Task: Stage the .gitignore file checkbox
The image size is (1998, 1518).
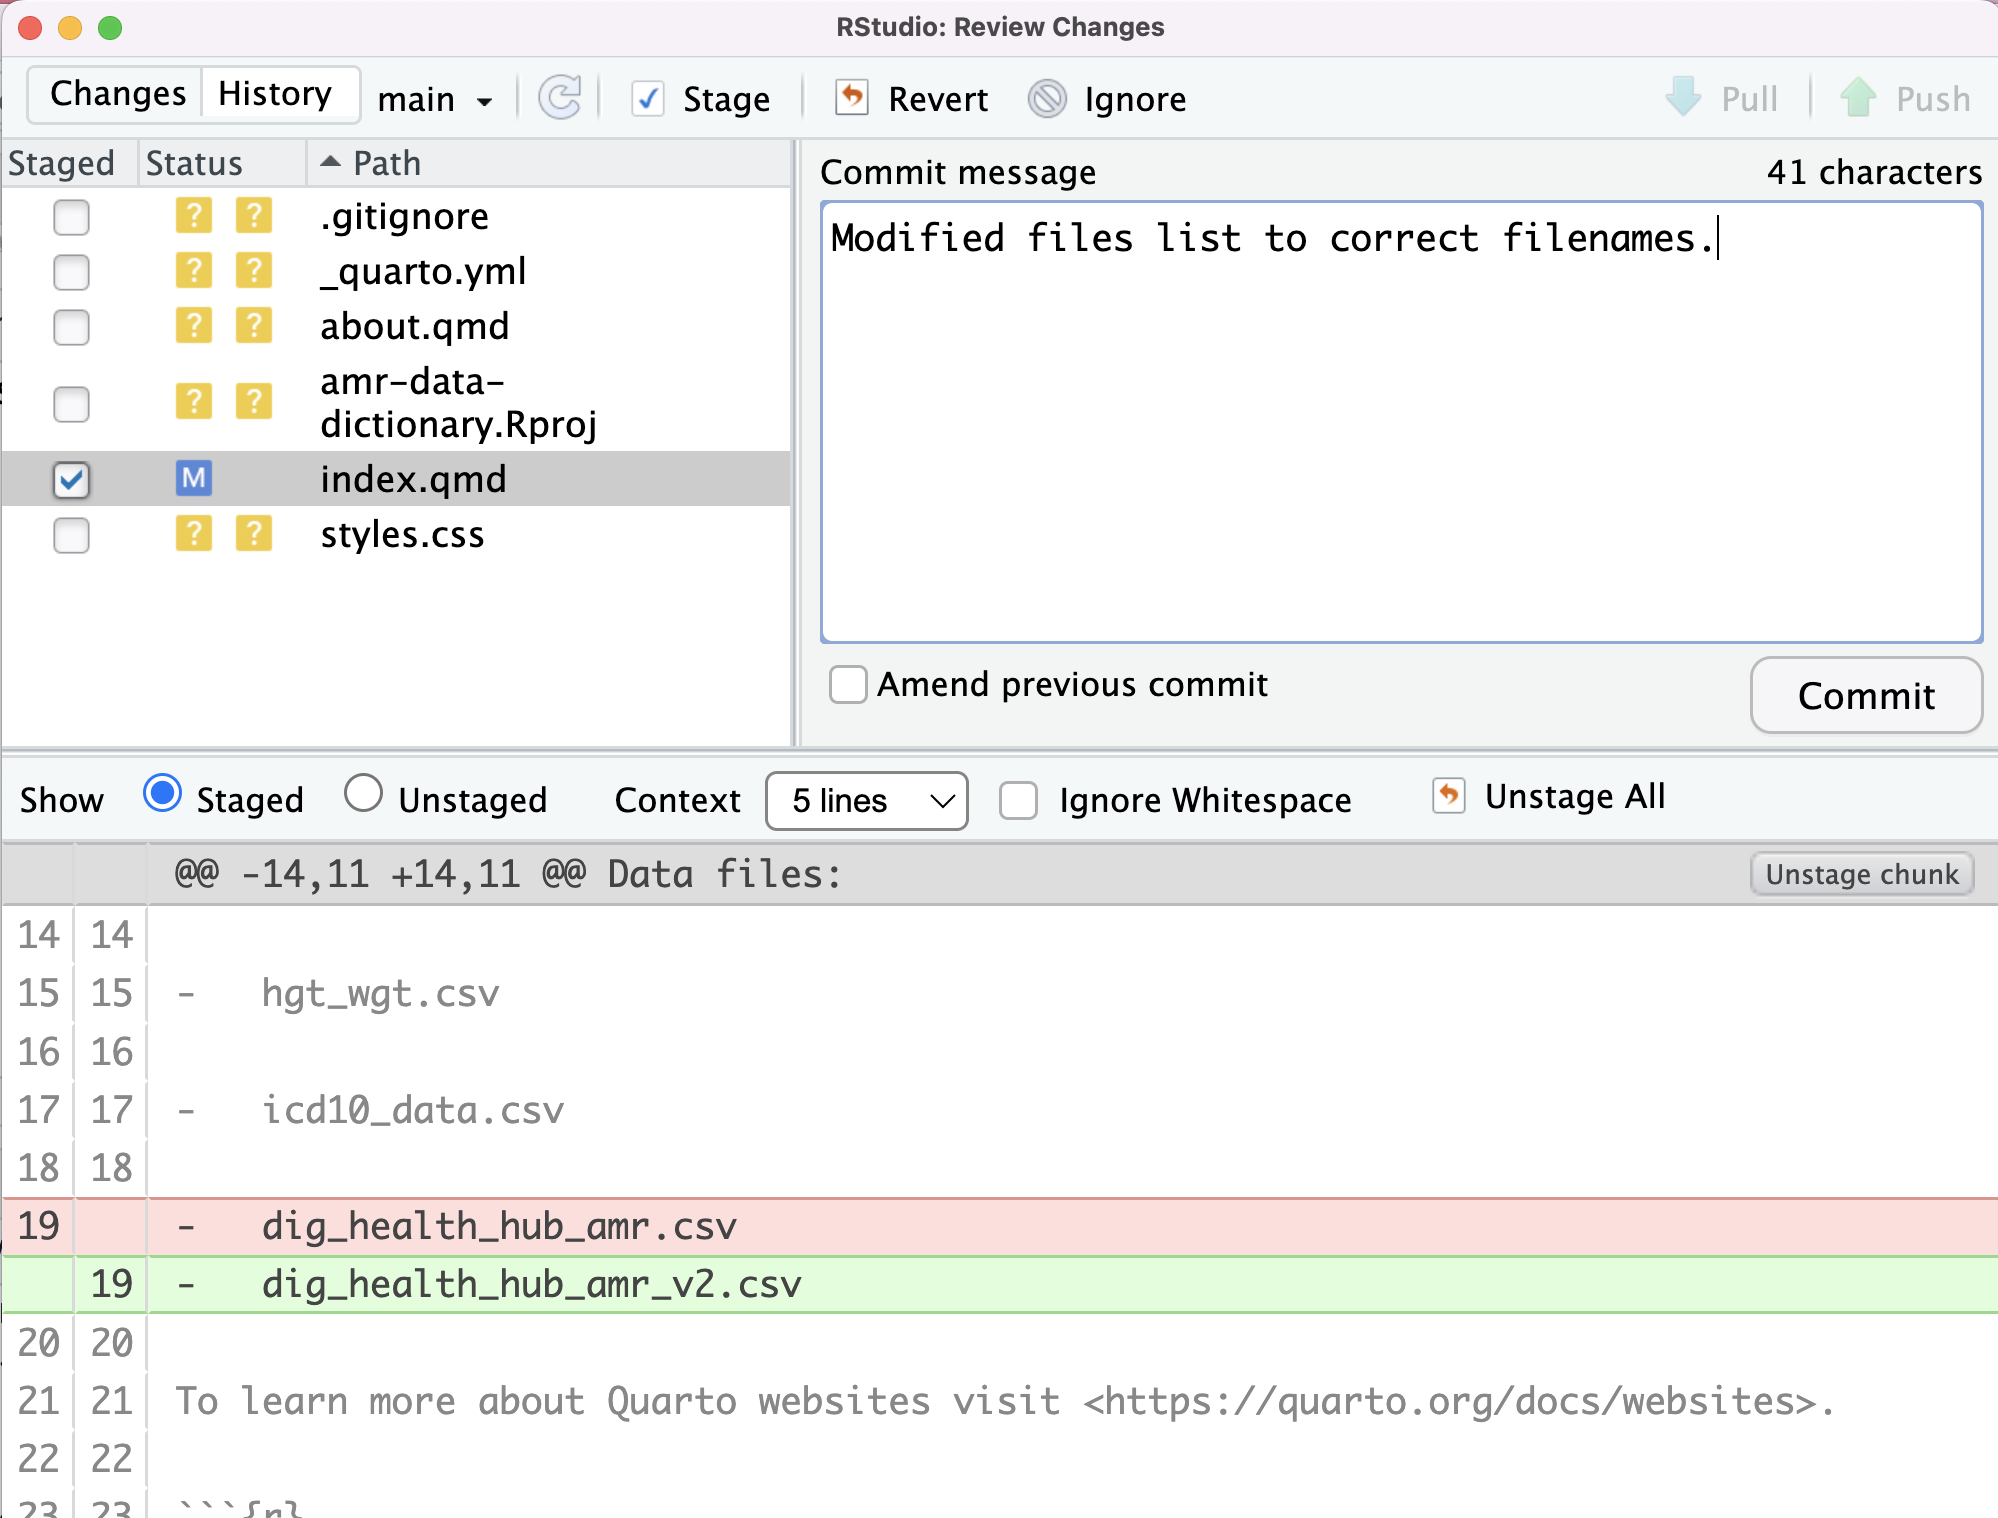Action: tap(71, 217)
